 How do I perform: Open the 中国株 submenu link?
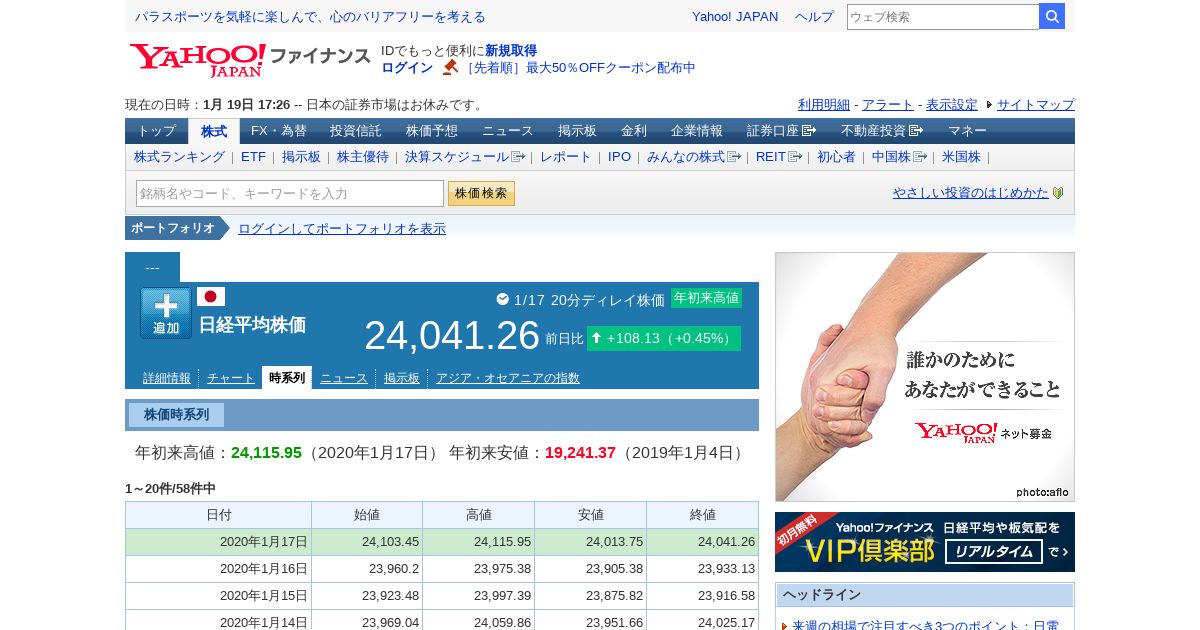[898, 157]
